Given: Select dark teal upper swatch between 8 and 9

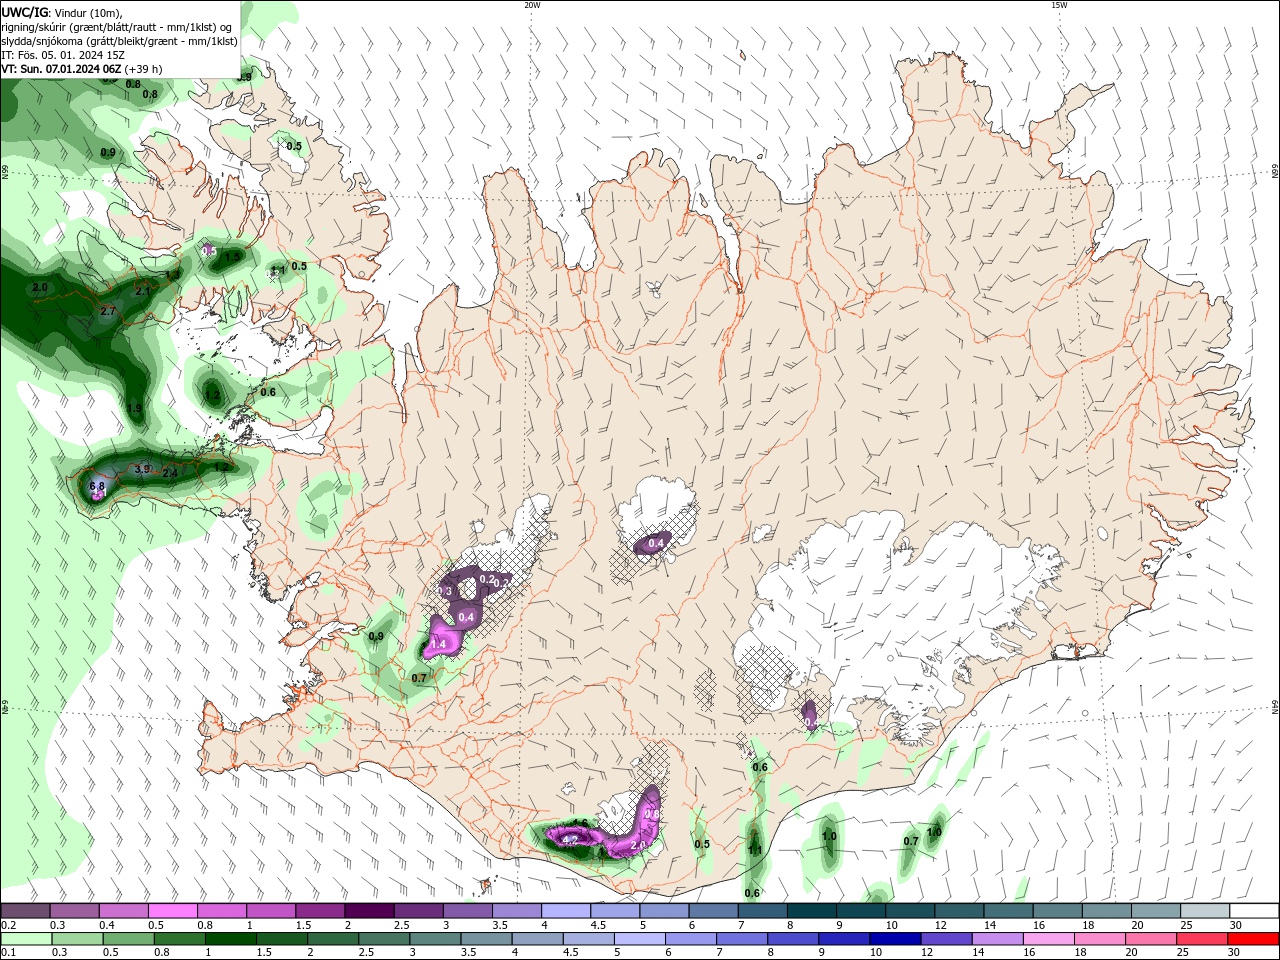Looking at the screenshot, I should point(812,911).
